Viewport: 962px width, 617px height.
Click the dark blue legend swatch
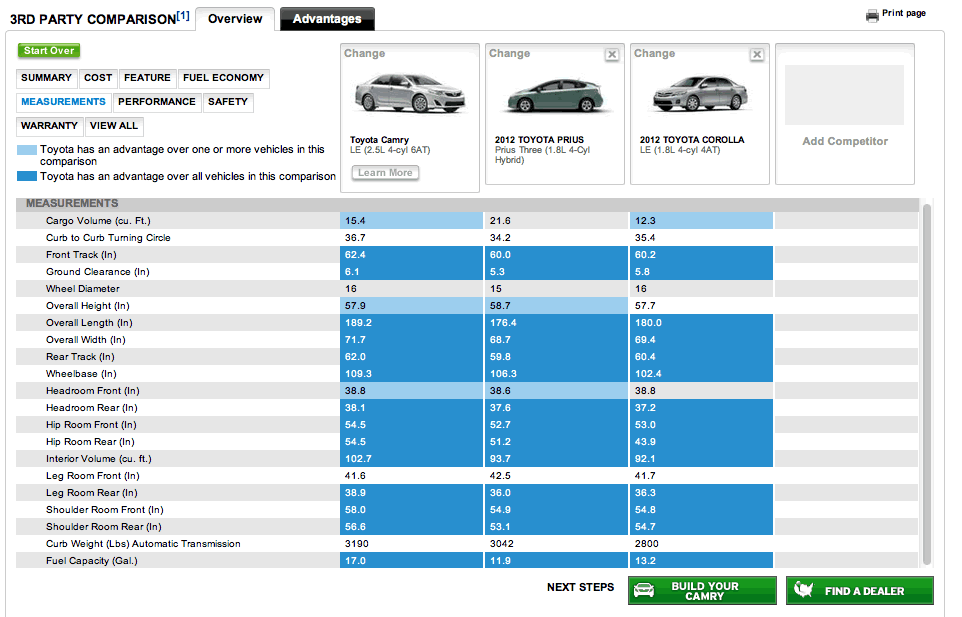[27, 177]
